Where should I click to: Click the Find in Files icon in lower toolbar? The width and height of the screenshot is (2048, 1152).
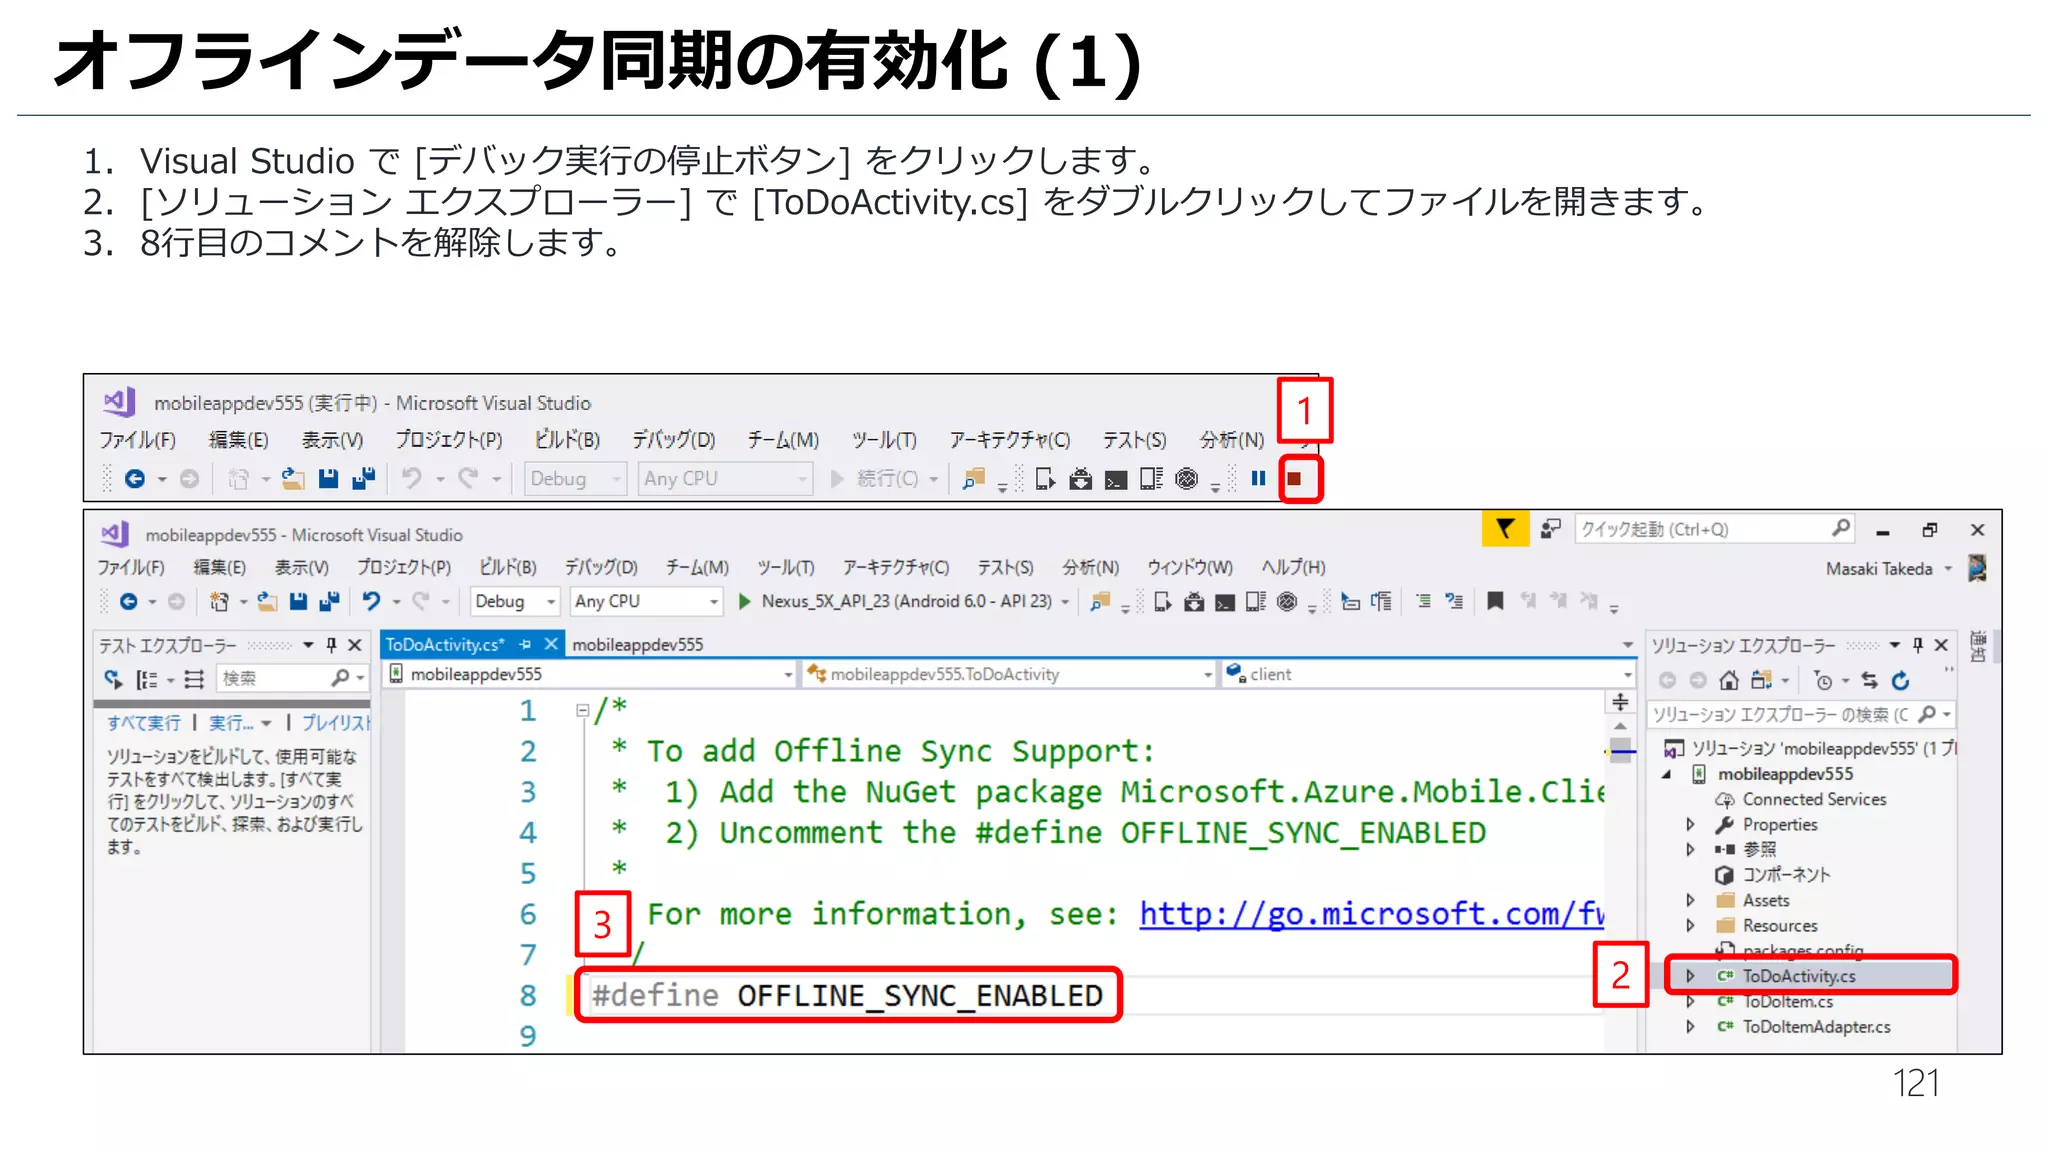1101,601
